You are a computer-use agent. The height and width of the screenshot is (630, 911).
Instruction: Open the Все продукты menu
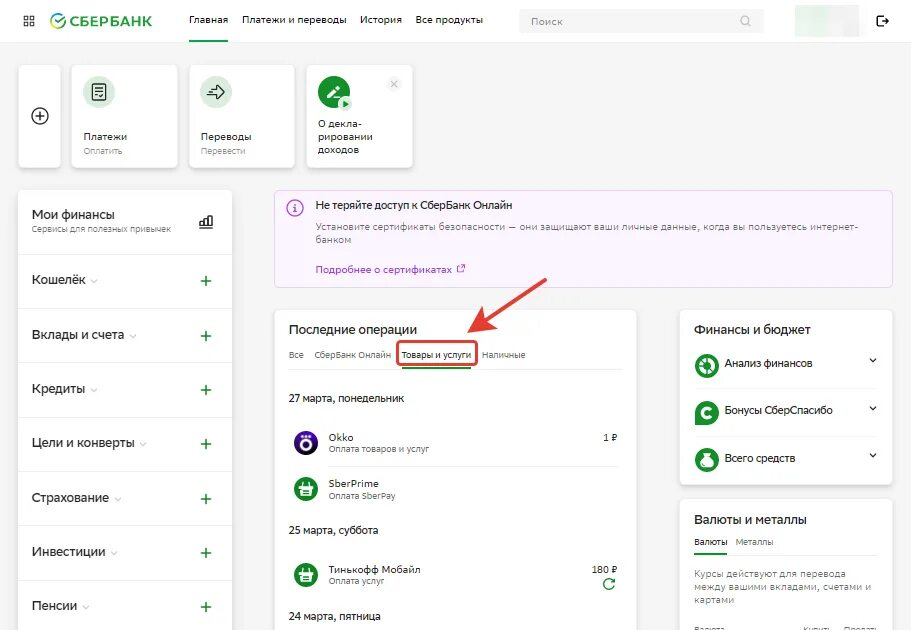point(449,20)
